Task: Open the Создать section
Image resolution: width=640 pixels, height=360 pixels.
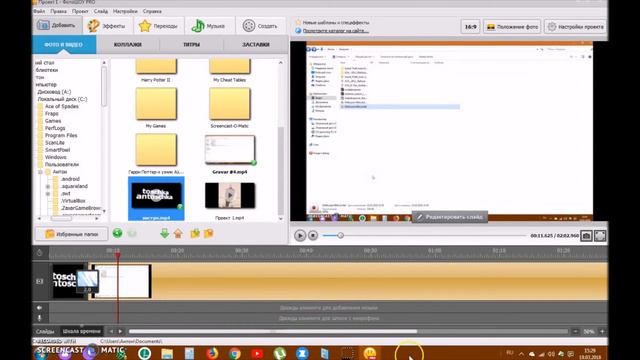Action: (x=260, y=26)
